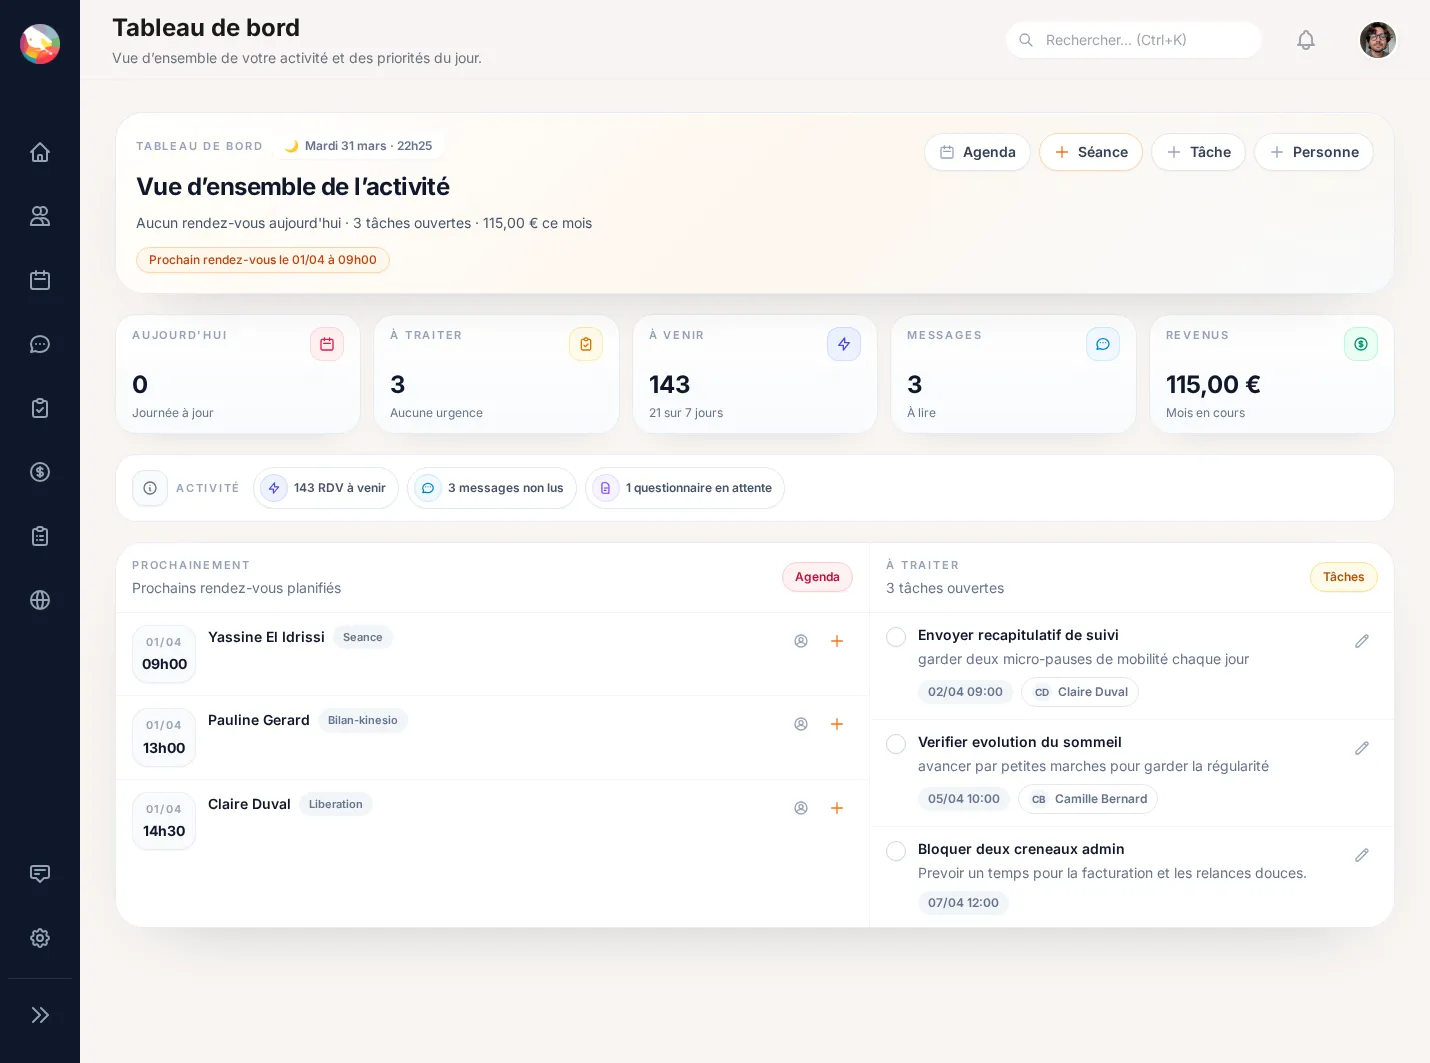Screen dimensions: 1430x1063
Task: Click the Liberation tag
Action: [336, 804]
